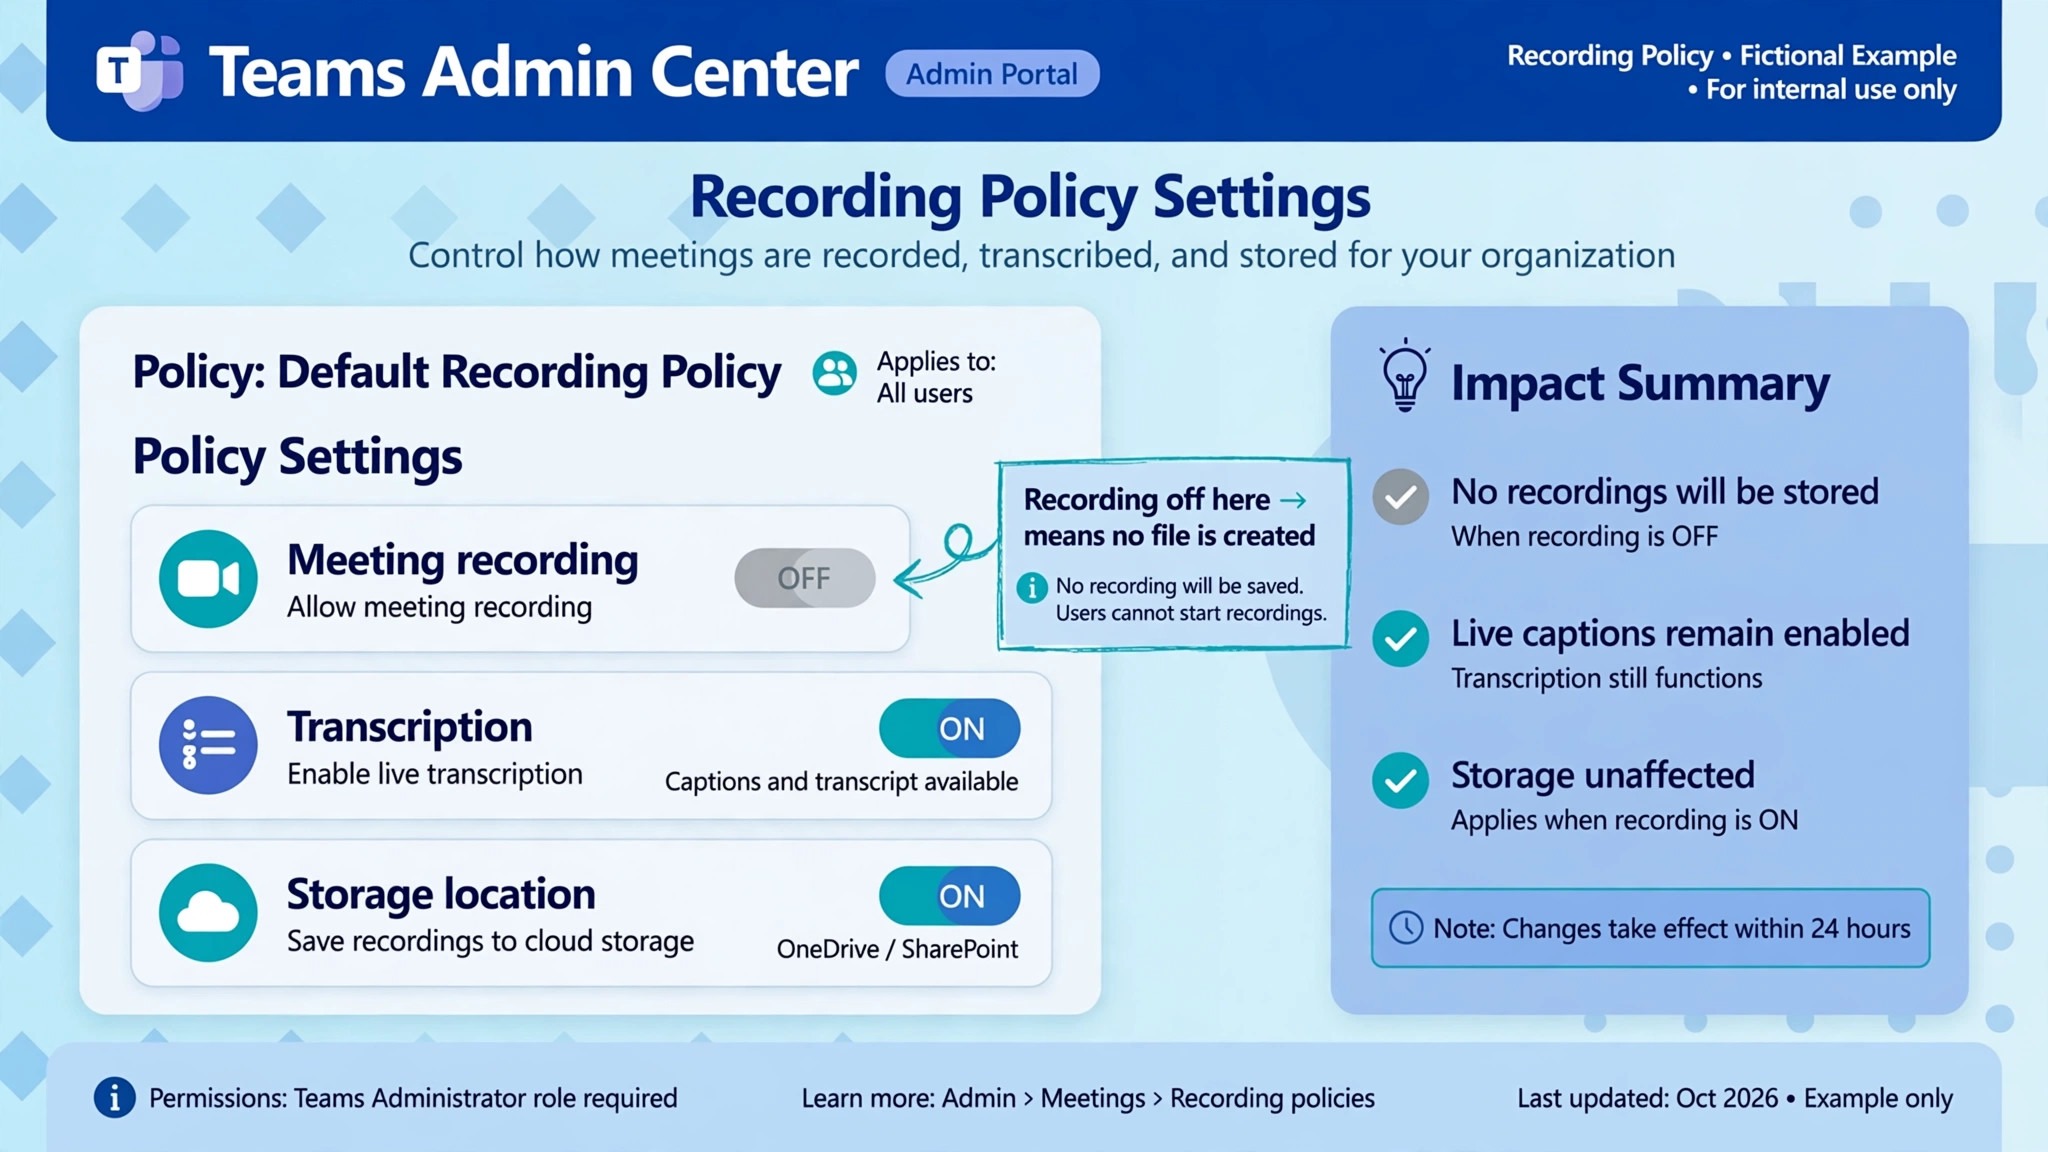Click the Transcription list icon
The width and height of the screenshot is (2048, 1152).
[208, 746]
